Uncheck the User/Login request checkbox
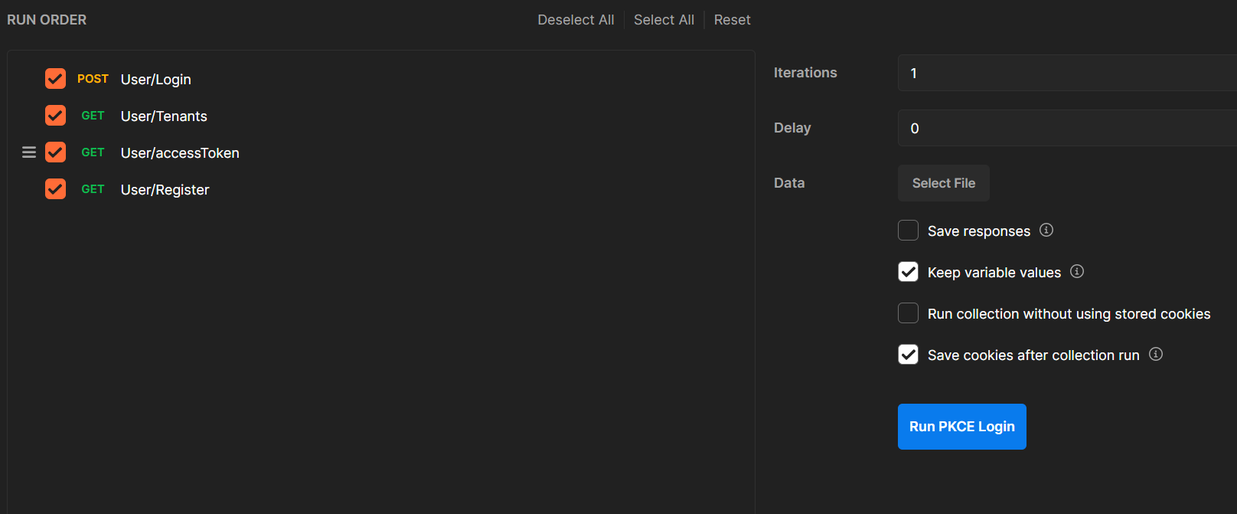Screen dimensions: 1237x514 (x=55, y=79)
